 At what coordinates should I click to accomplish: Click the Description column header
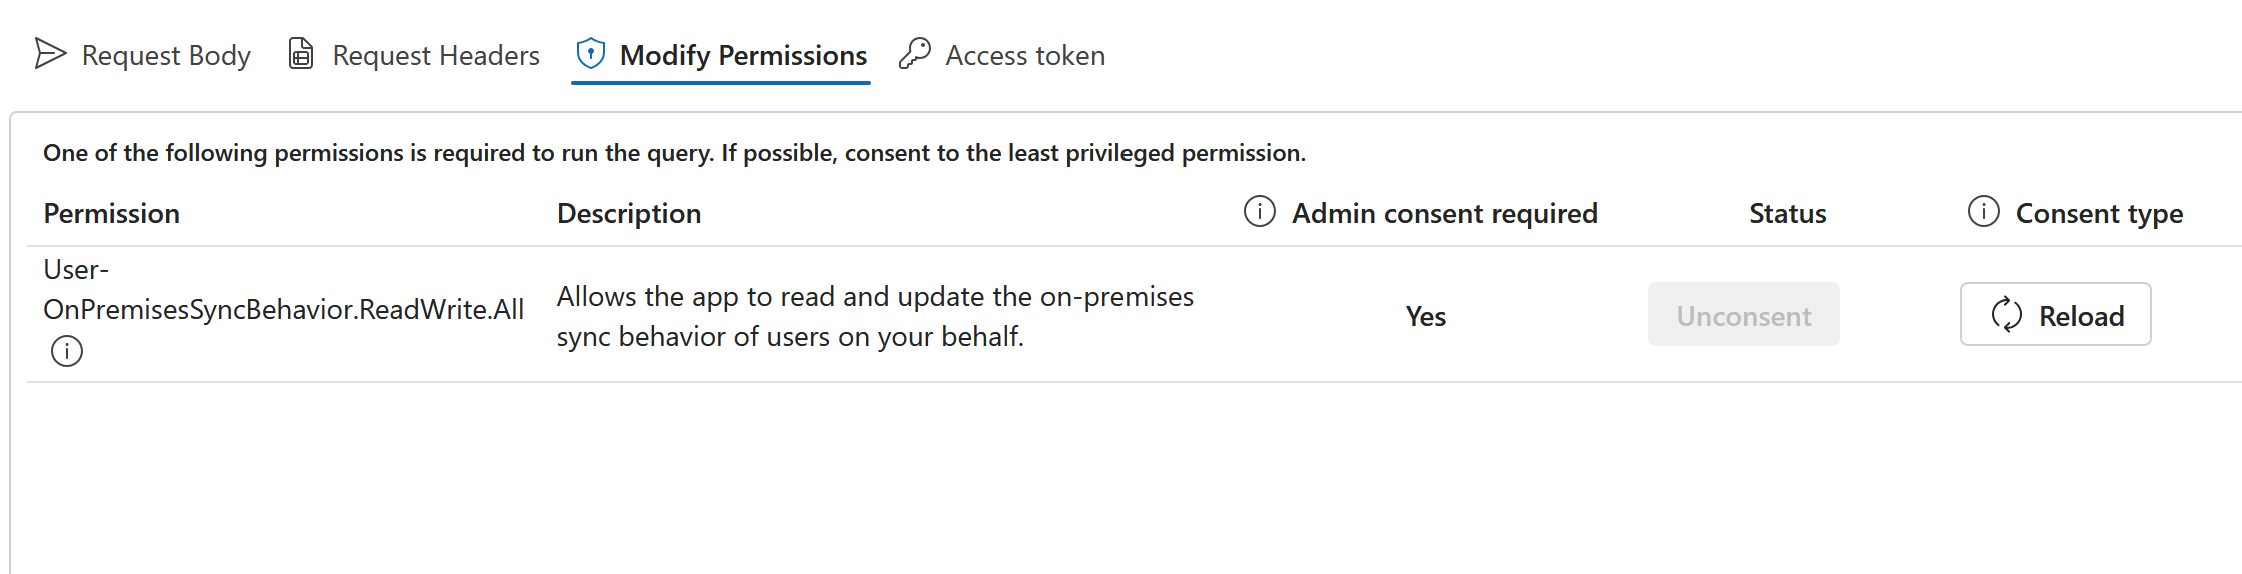pos(629,214)
